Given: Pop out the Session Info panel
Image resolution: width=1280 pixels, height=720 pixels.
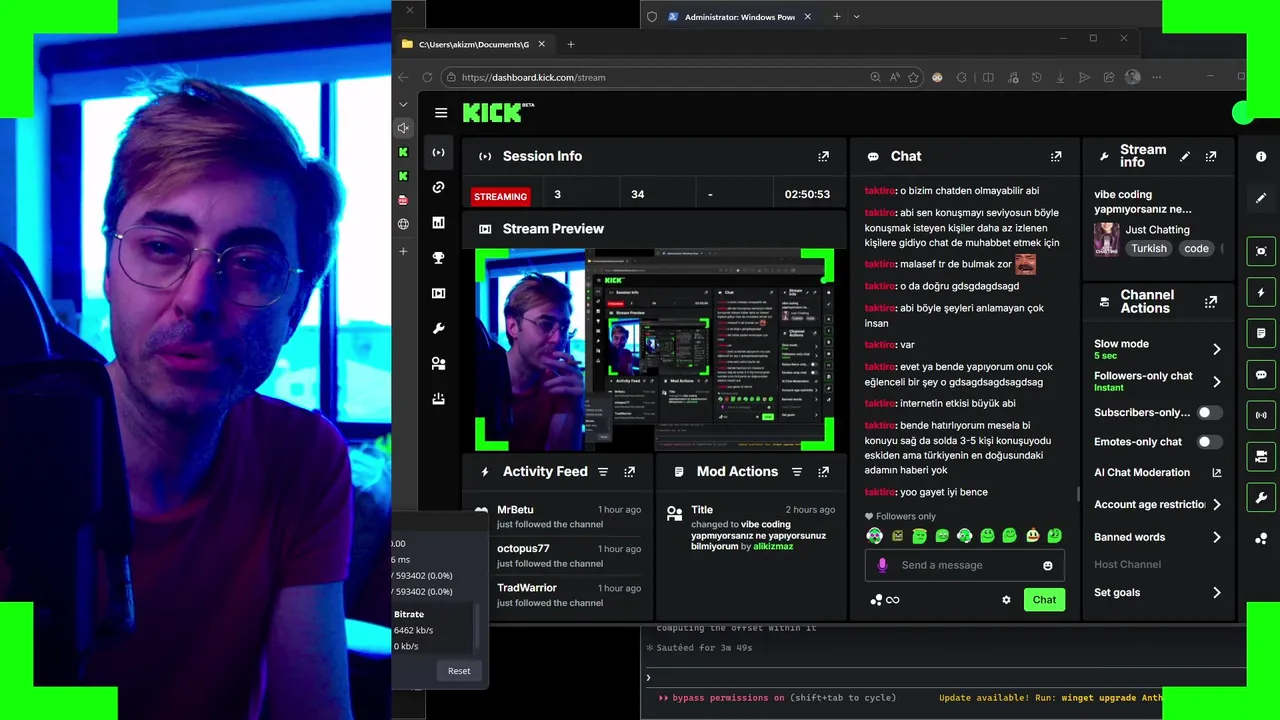Looking at the screenshot, I should click(823, 156).
